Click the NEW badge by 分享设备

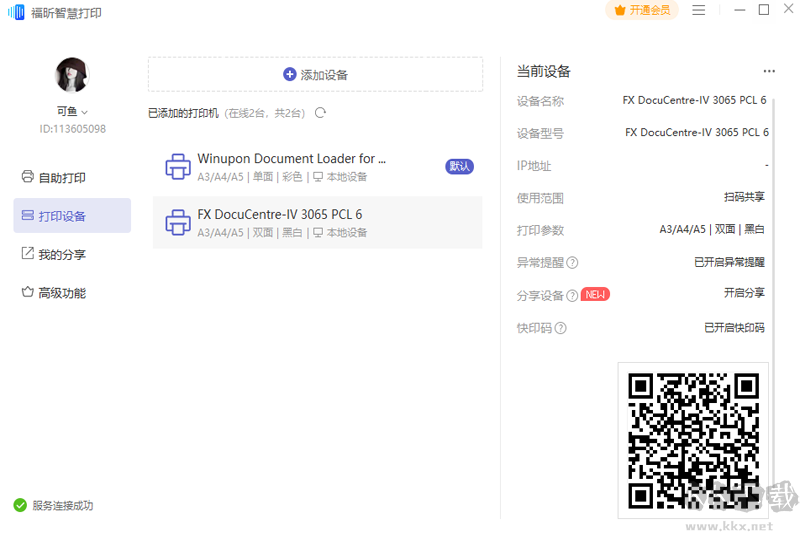[x=595, y=294]
